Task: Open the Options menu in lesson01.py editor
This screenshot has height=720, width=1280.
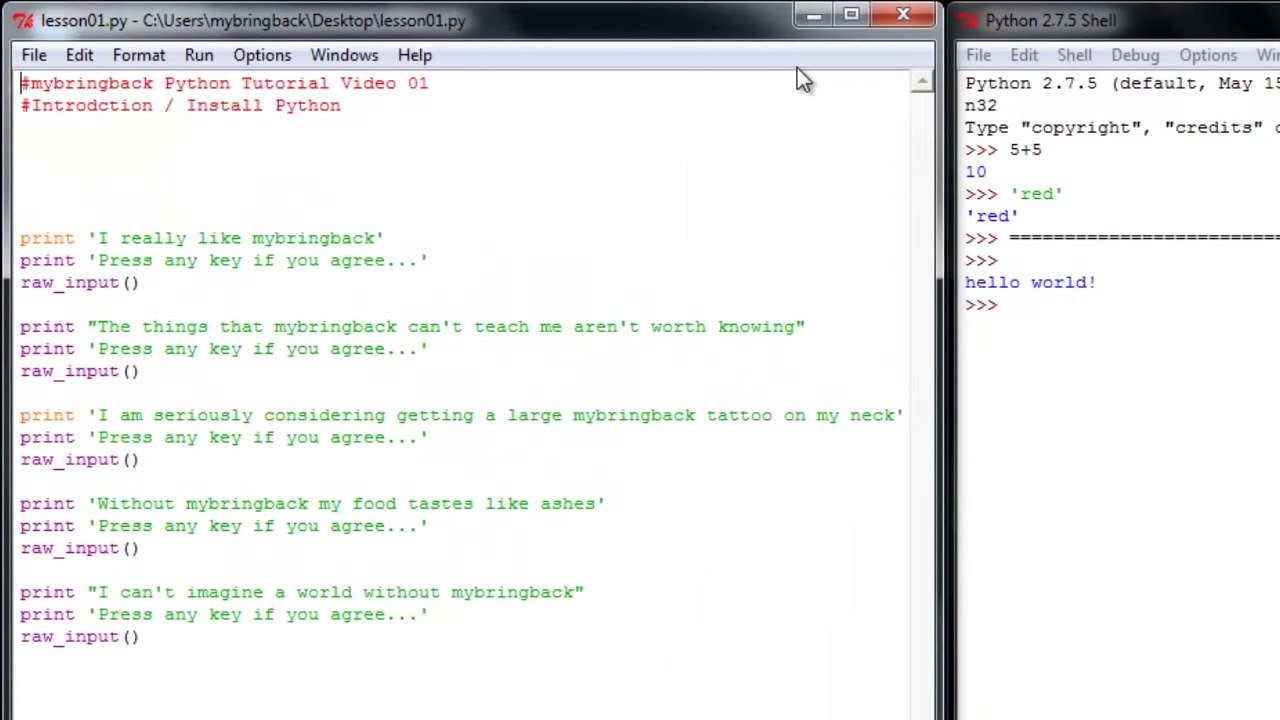Action: 262,55
